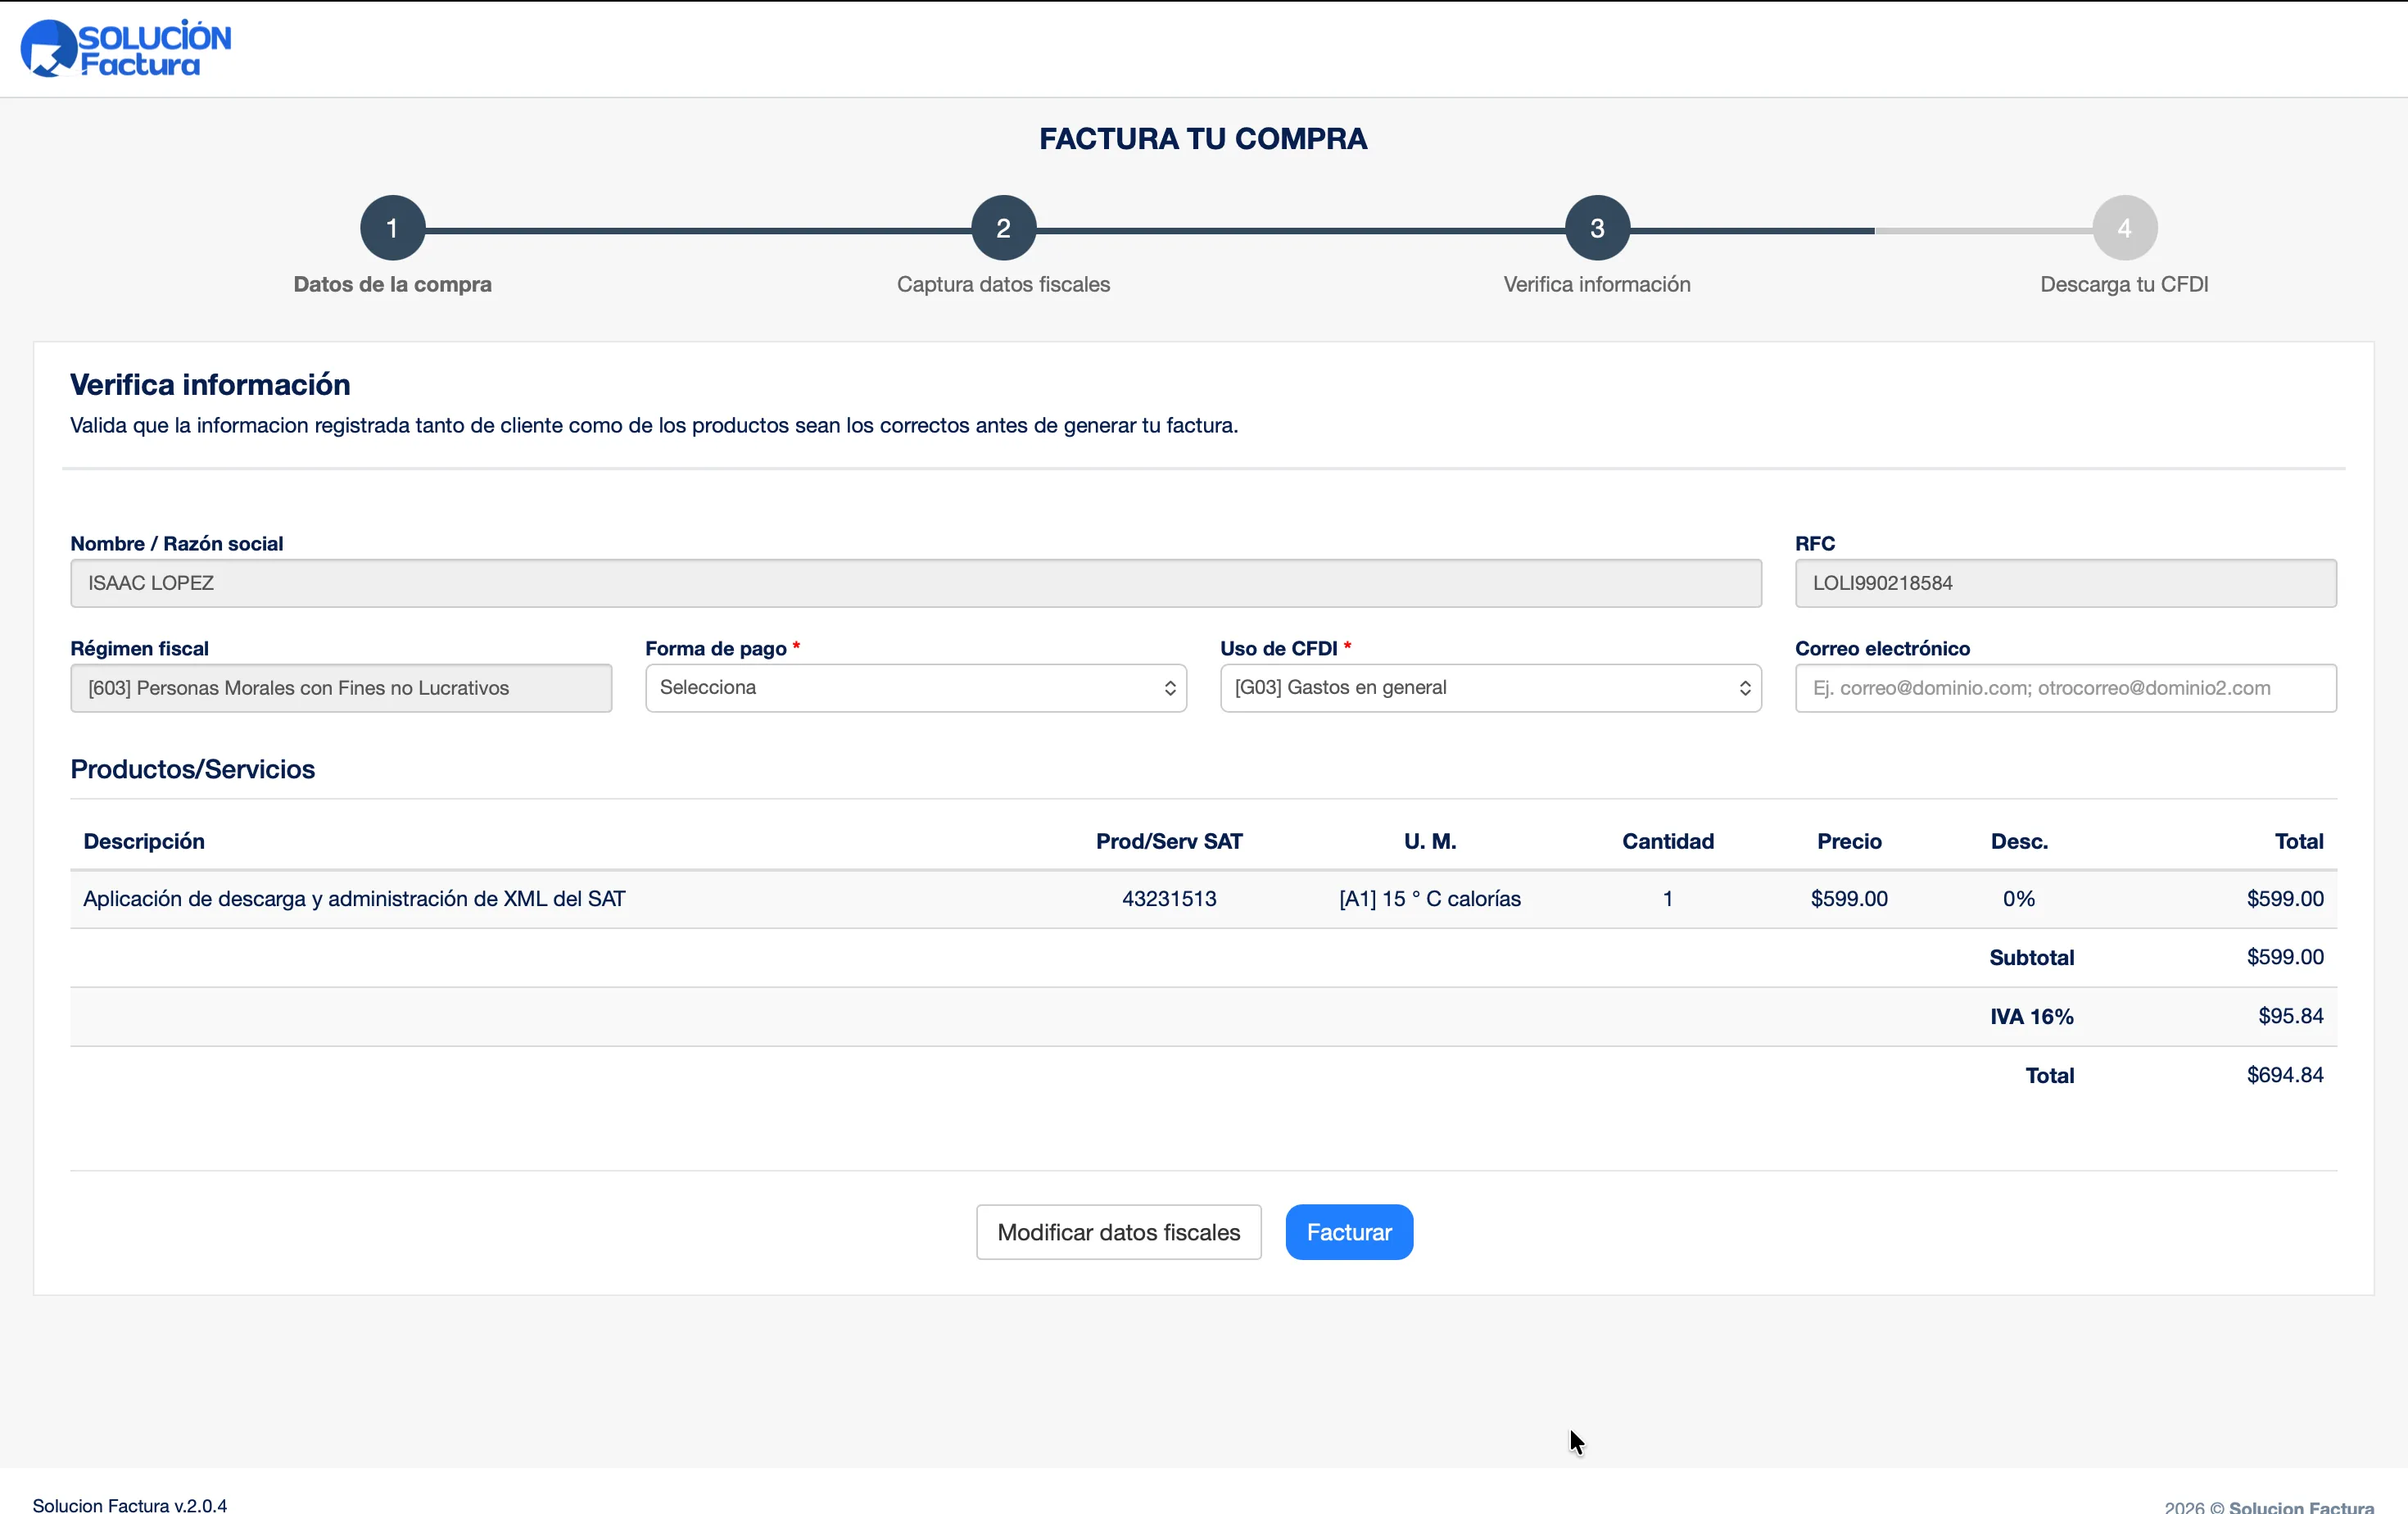The height and width of the screenshot is (1514, 2408).
Task: Click the Descripción column header
Action: tap(143, 841)
